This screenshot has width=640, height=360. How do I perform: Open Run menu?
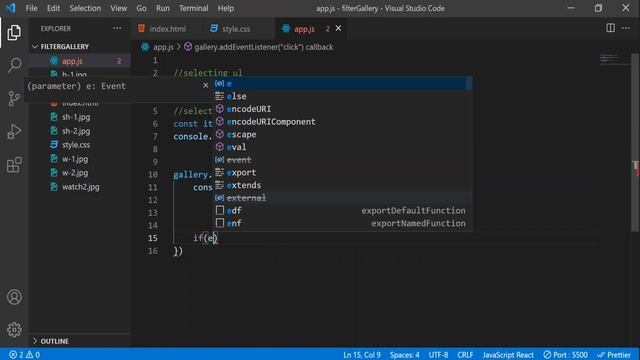tap(162, 8)
